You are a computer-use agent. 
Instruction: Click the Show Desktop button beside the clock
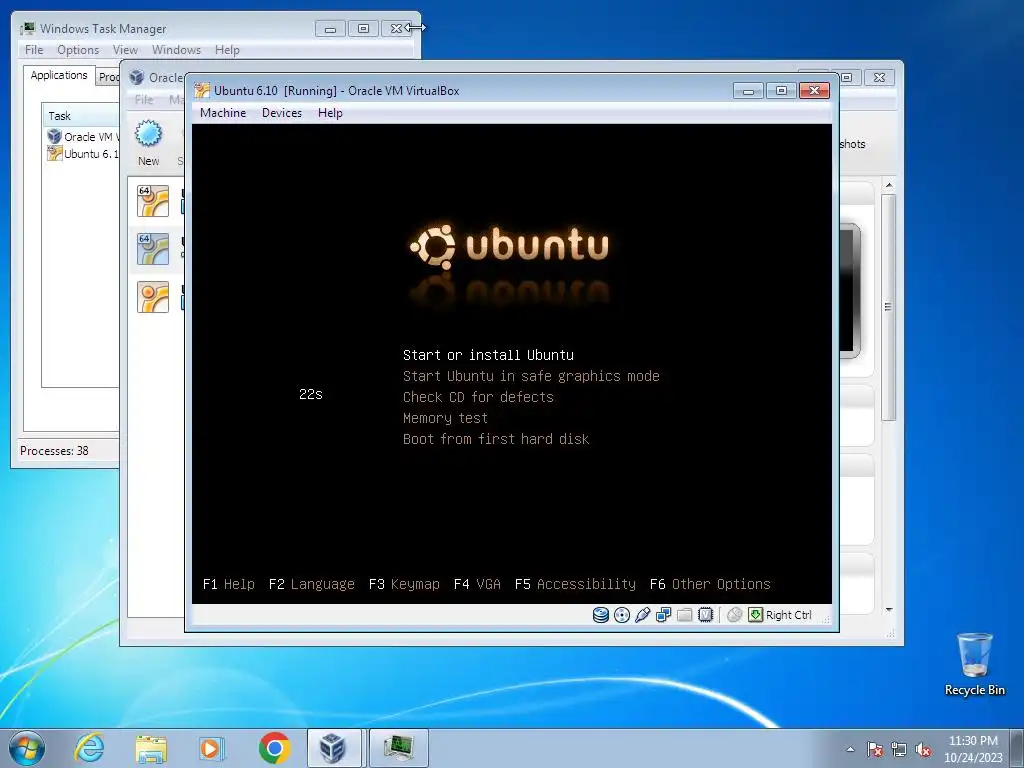click(1018, 748)
